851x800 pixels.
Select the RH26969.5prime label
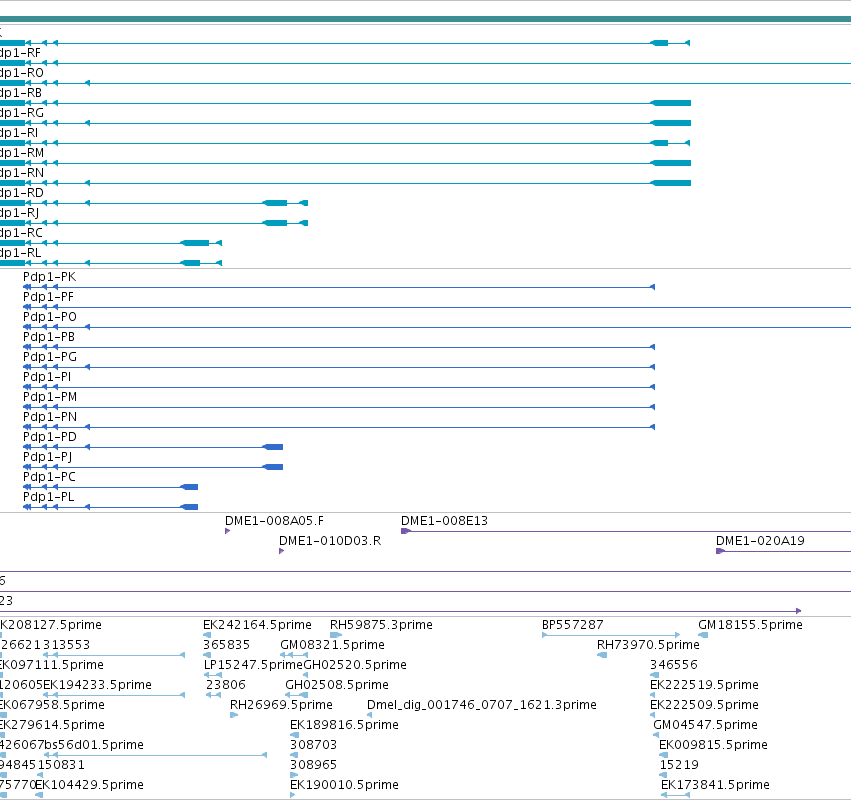[x=281, y=705]
